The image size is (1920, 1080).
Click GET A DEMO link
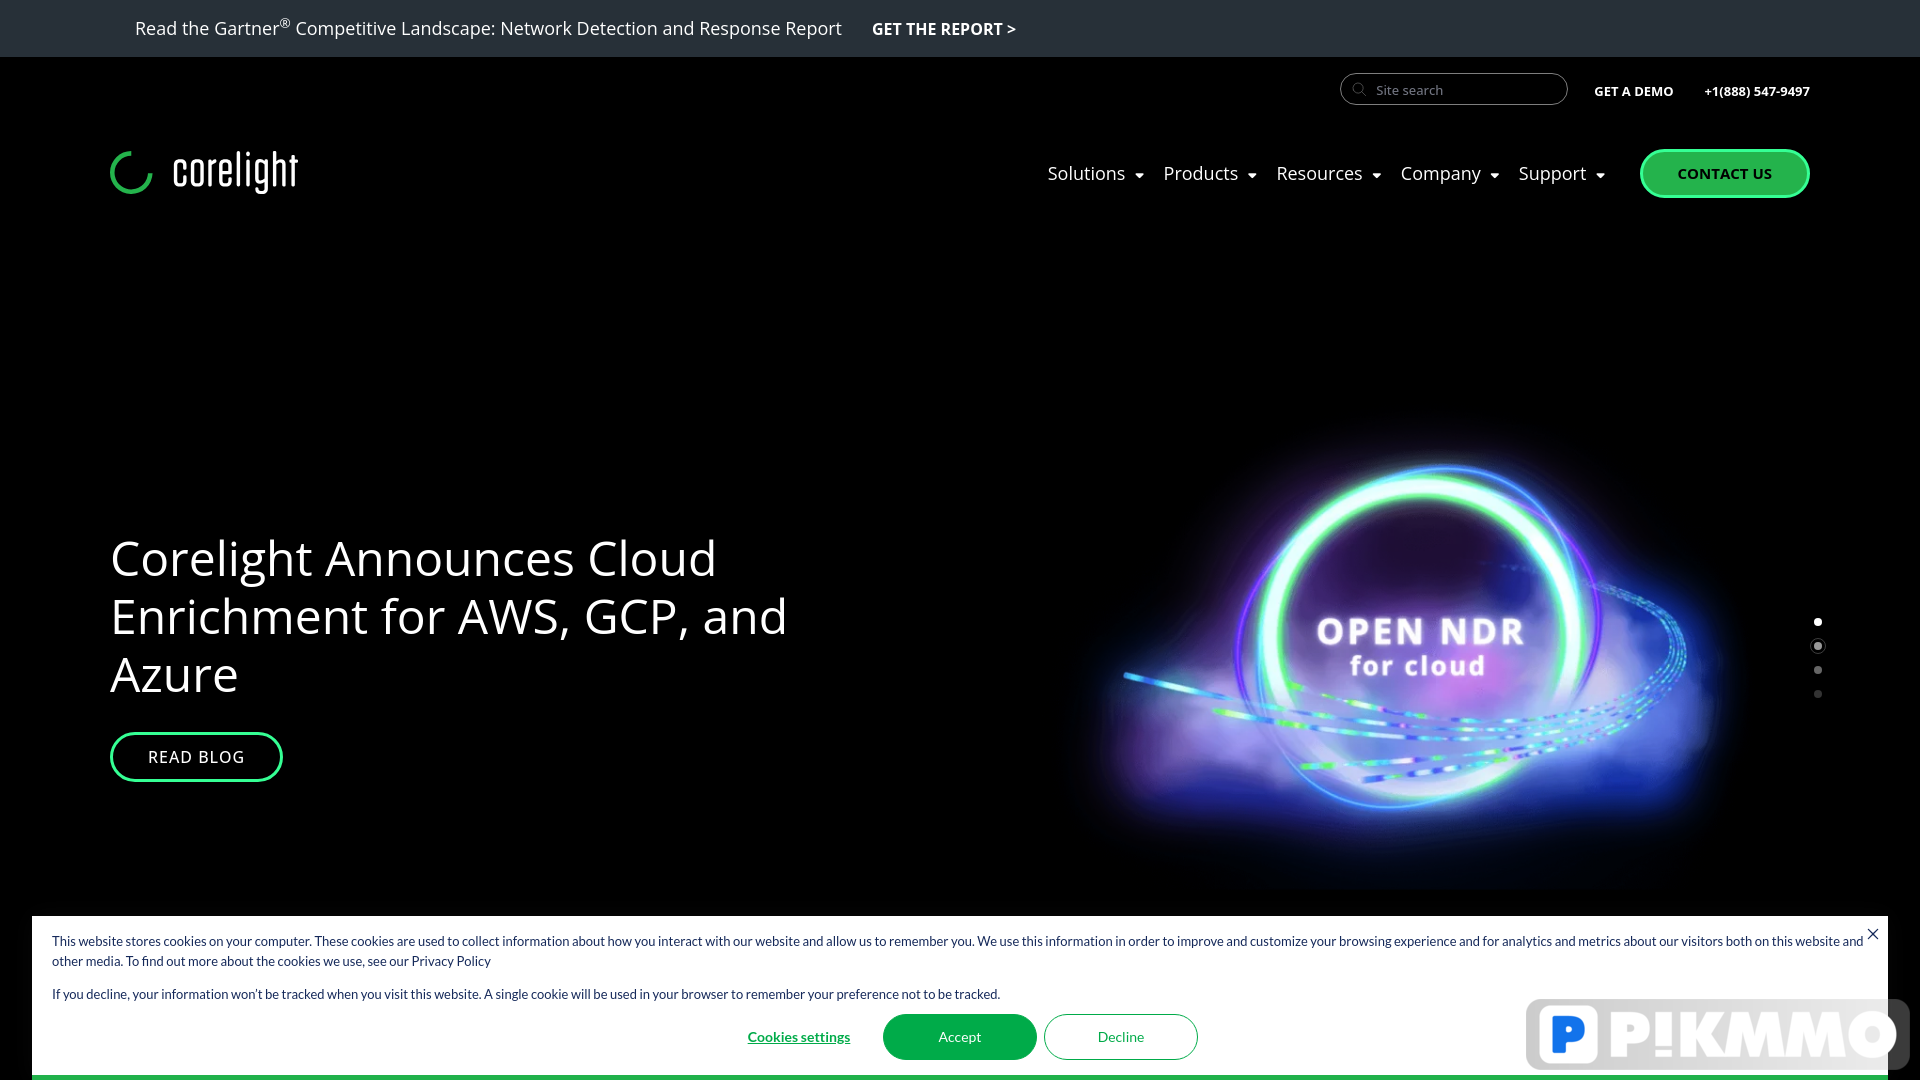point(1633,91)
